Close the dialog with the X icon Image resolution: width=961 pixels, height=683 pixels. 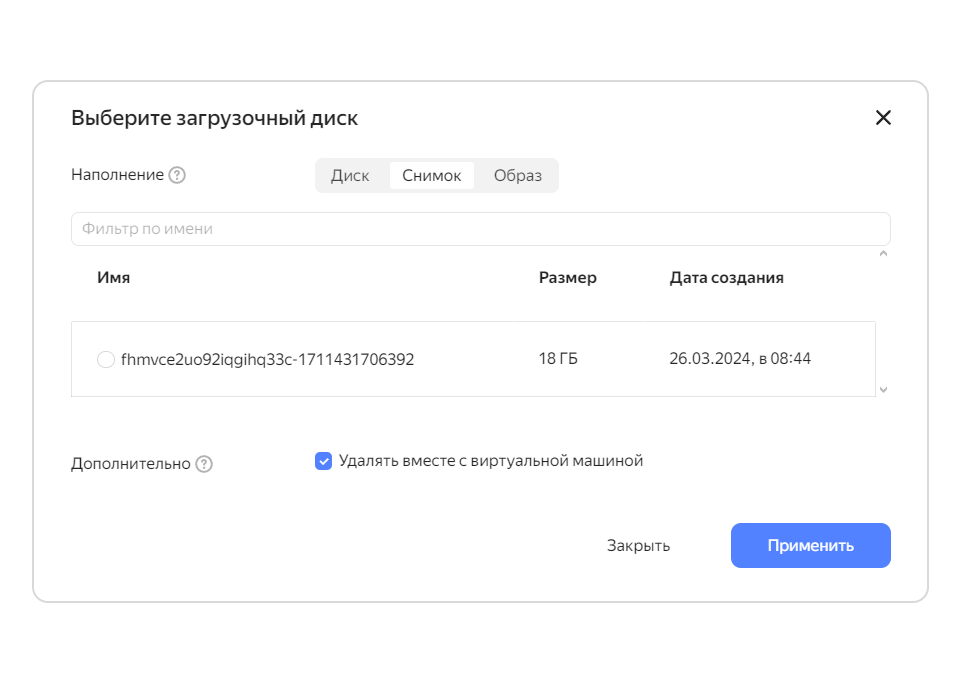point(883,118)
